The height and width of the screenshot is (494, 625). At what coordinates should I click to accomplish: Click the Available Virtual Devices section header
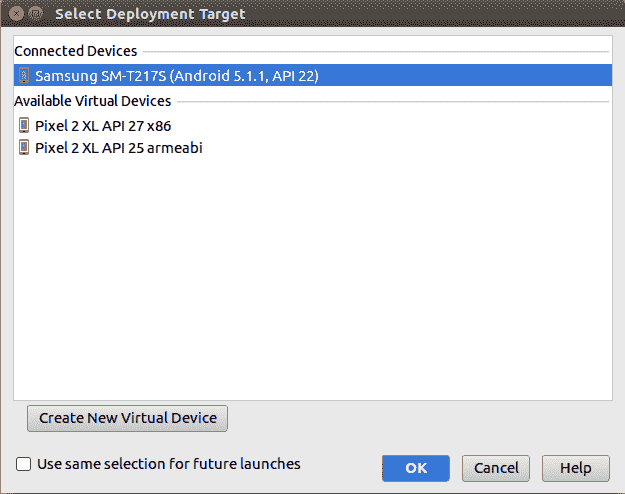tap(93, 101)
